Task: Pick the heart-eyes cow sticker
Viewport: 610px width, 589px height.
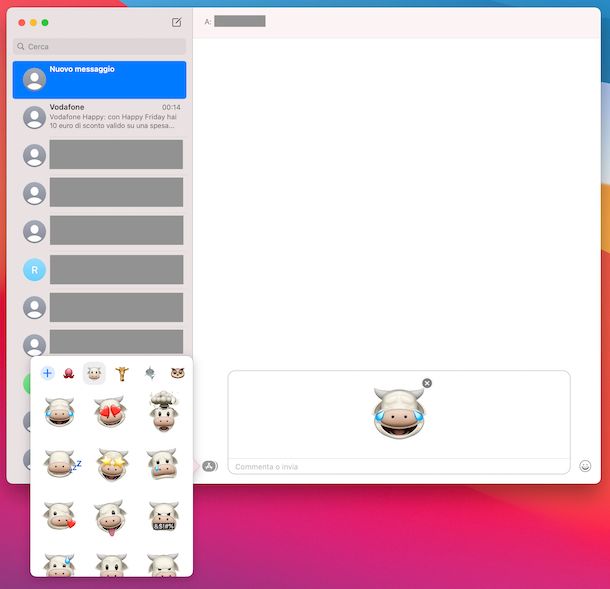Action: point(111,411)
